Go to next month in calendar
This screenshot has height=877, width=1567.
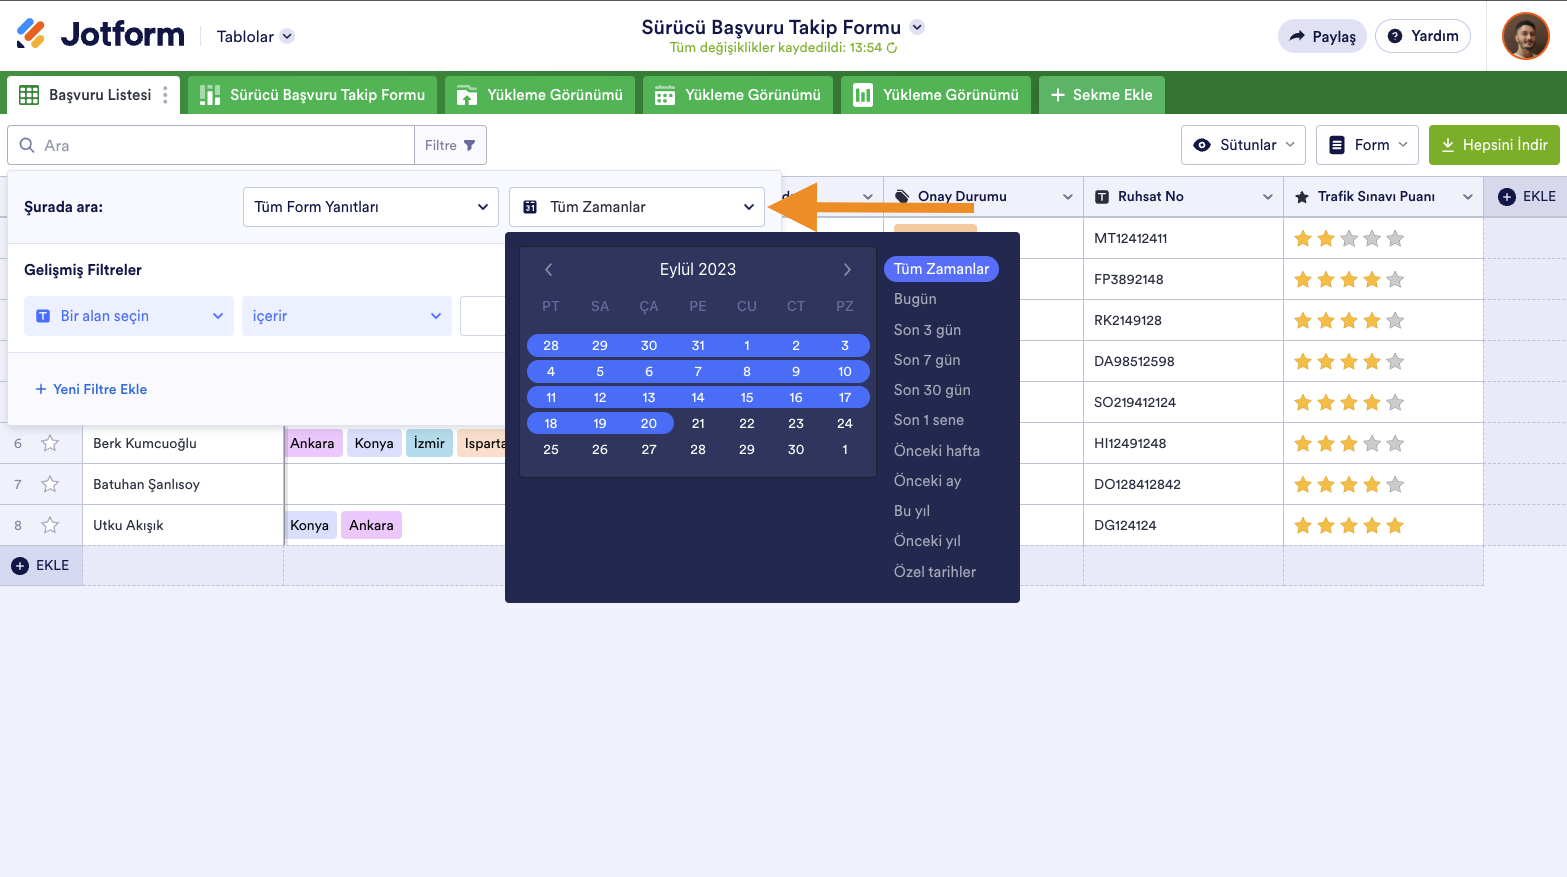coord(847,270)
